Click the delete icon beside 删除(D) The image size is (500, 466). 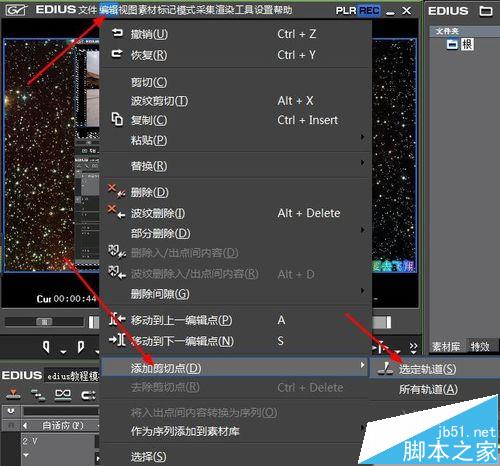tap(117, 191)
